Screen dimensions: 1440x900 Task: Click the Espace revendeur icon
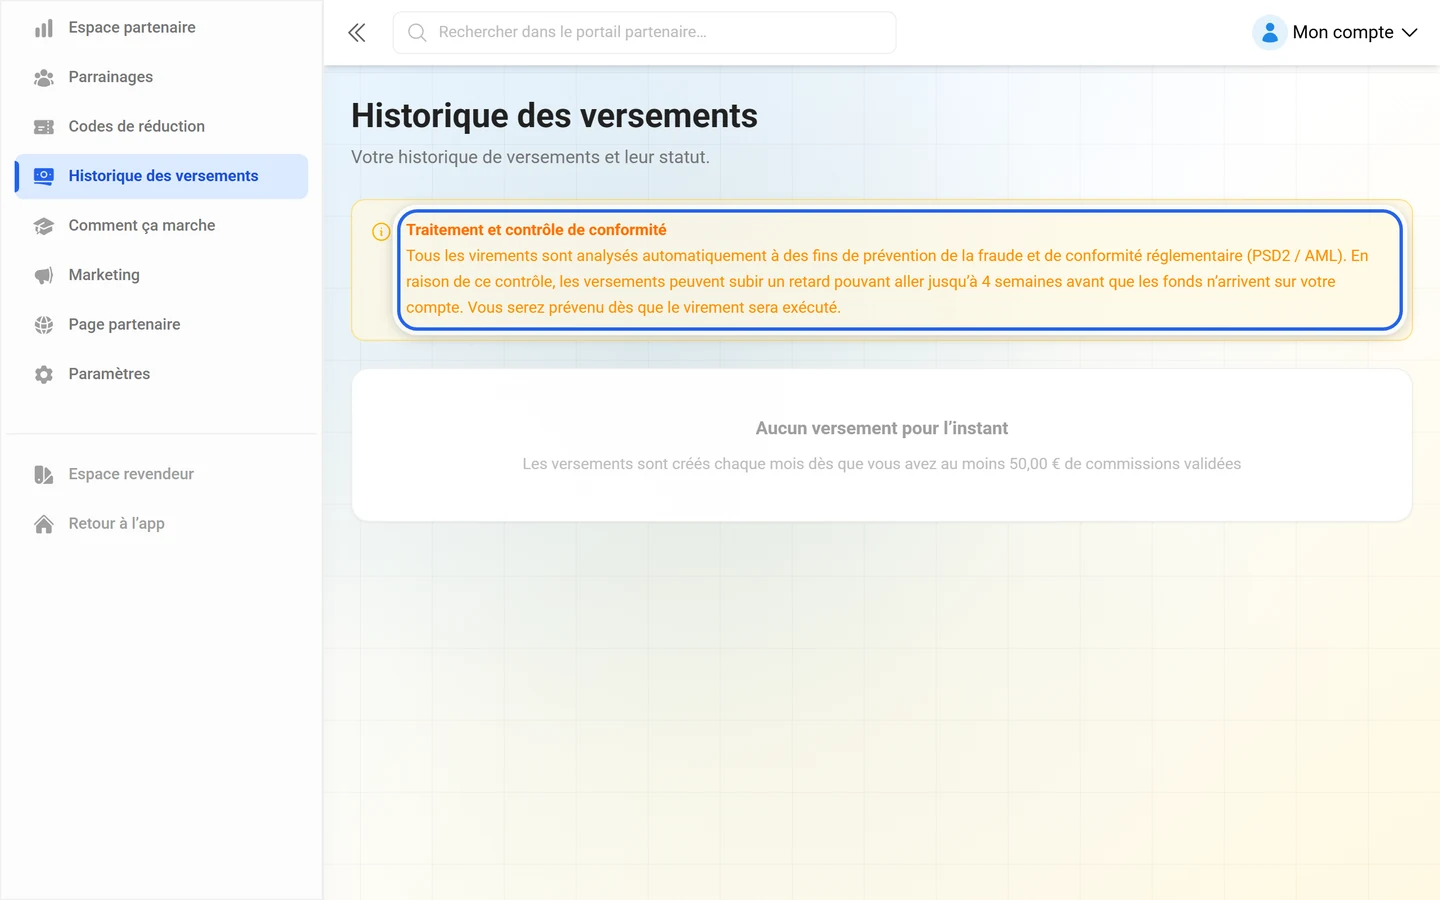coord(44,474)
